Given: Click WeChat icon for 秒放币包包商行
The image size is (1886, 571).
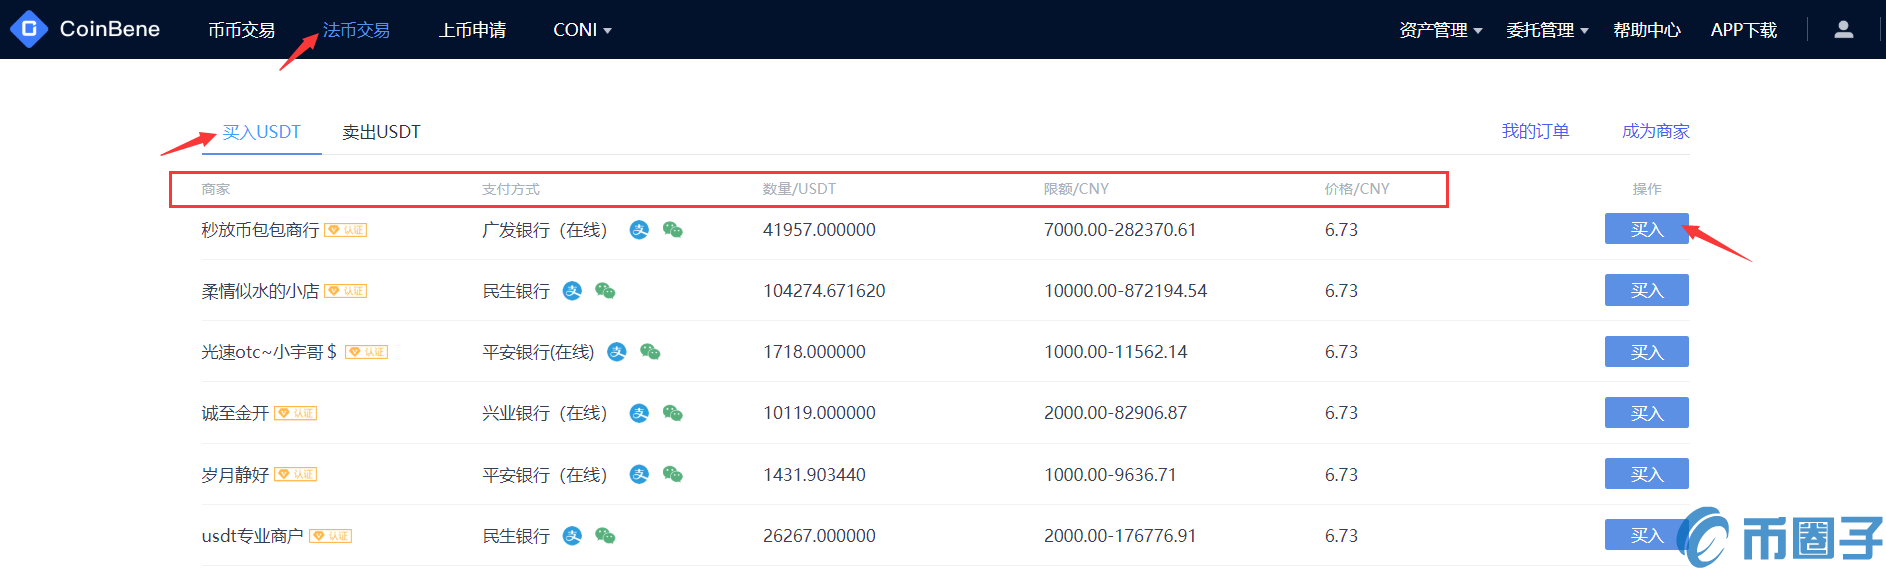Looking at the screenshot, I should point(673,230).
